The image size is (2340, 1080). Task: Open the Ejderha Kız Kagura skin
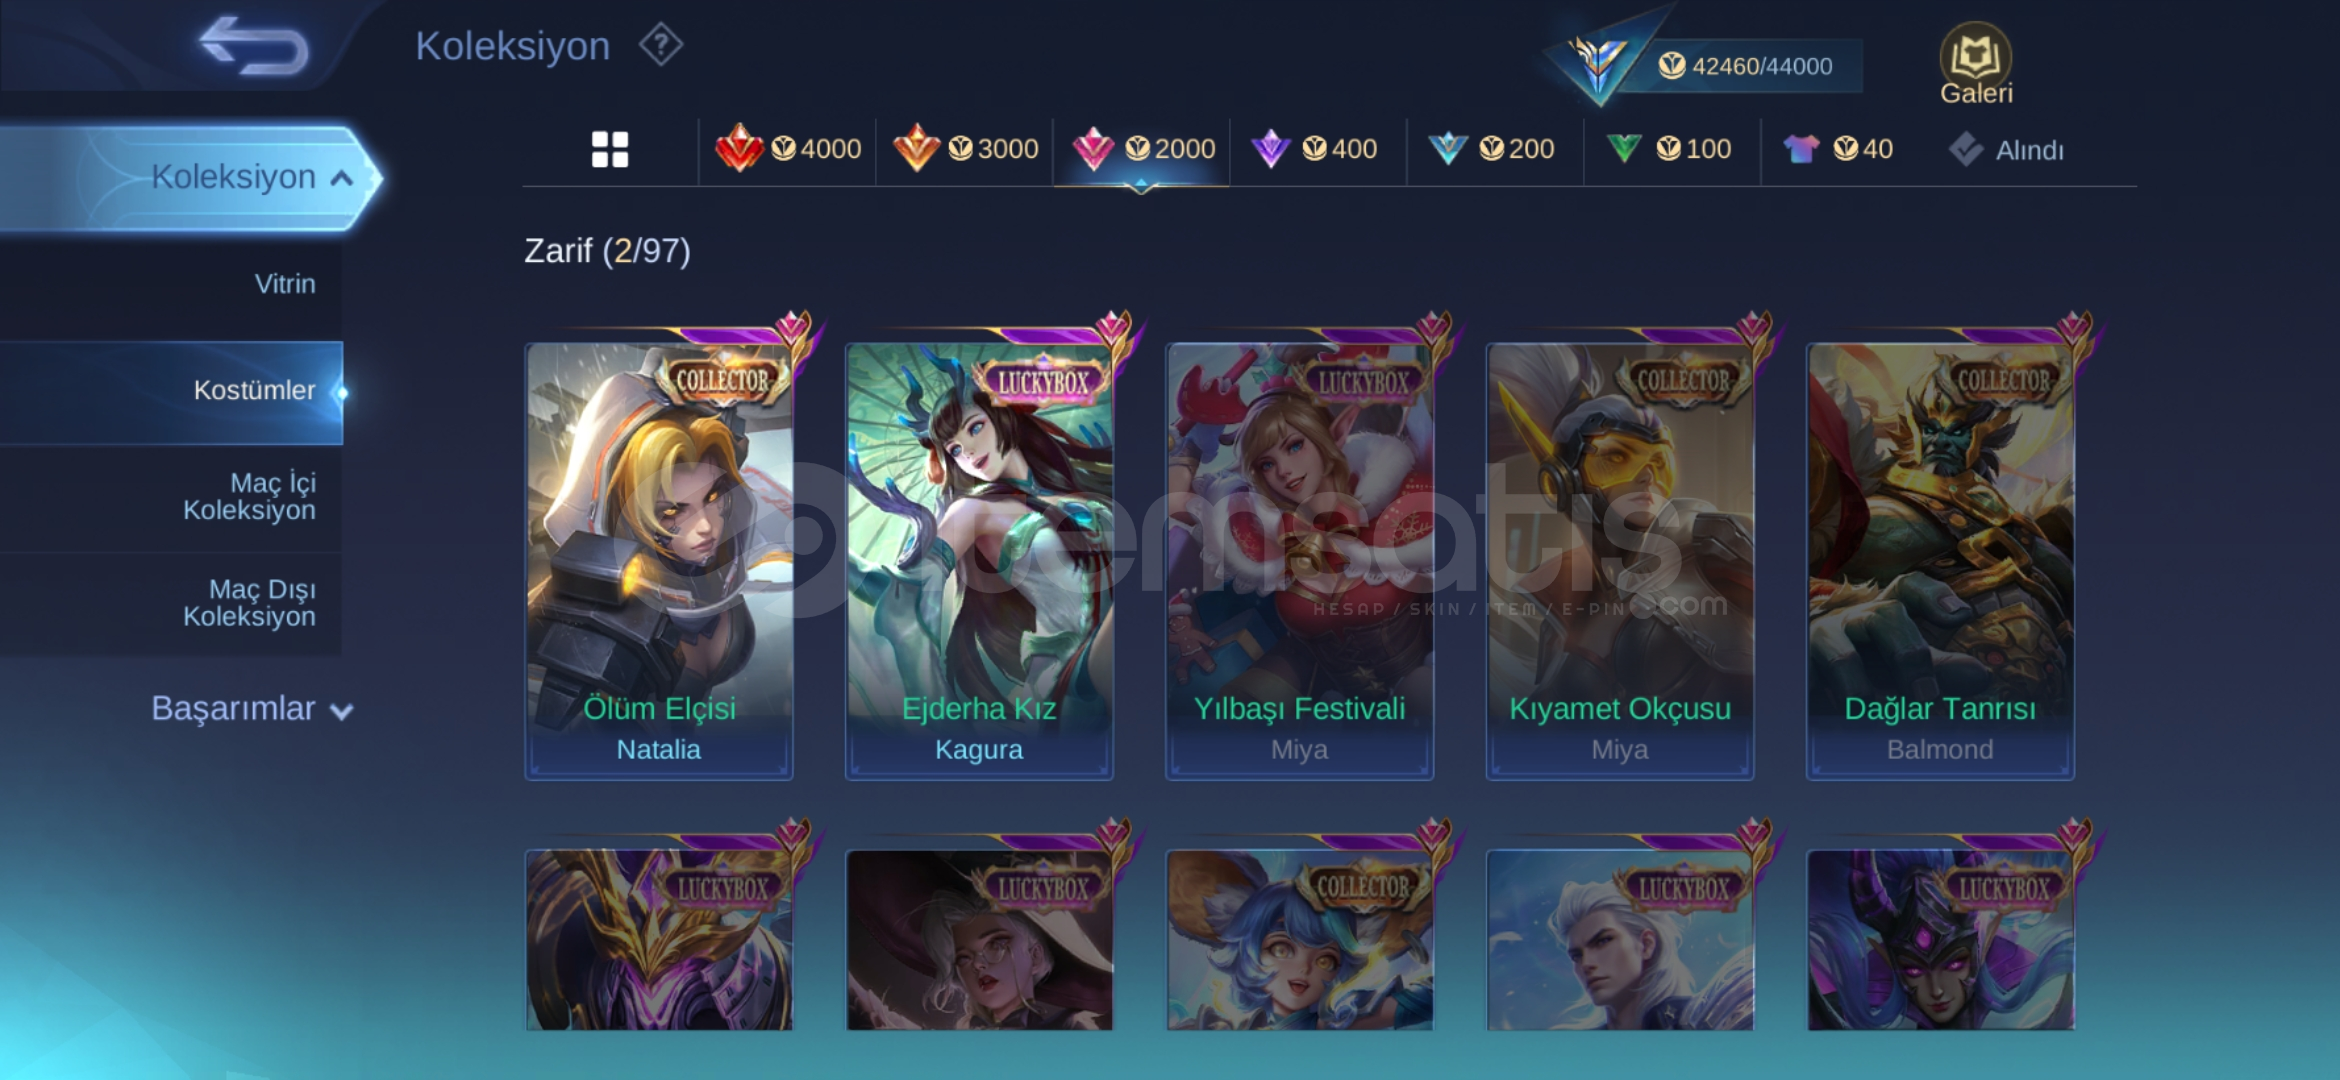979,560
